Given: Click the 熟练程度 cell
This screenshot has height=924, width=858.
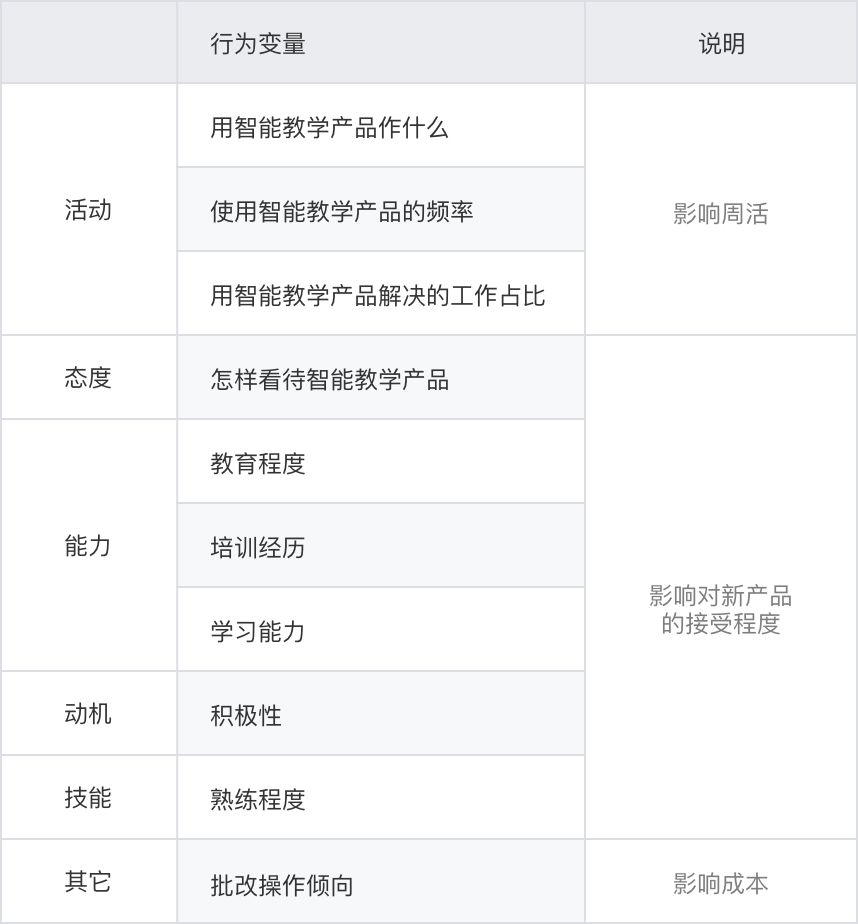Looking at the screenshot, I should (x=258, y=800).
